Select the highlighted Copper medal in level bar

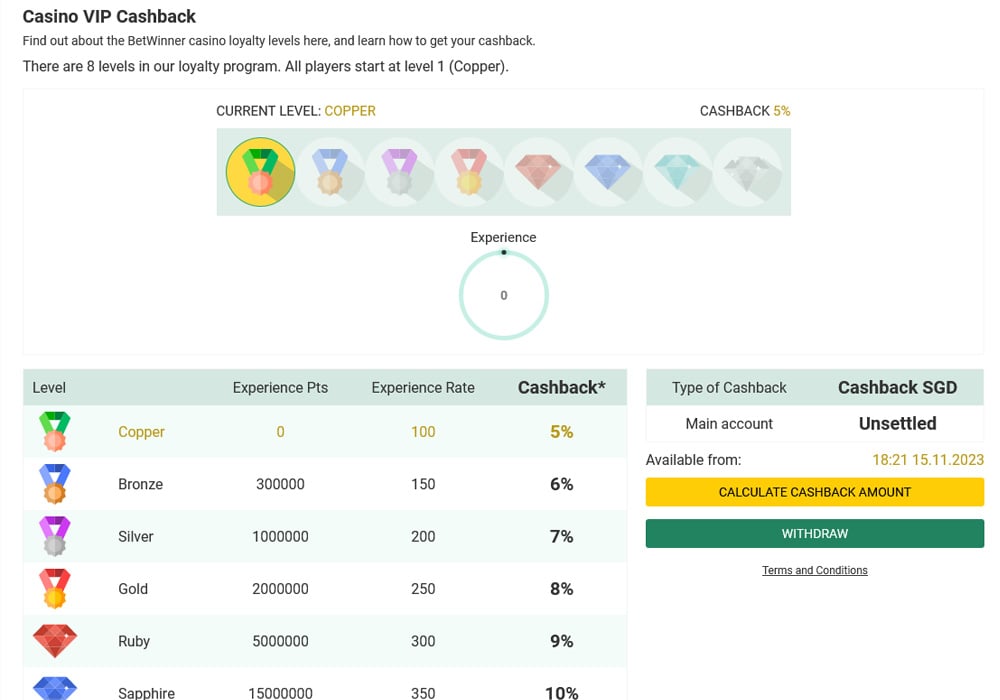coord(260,172)
